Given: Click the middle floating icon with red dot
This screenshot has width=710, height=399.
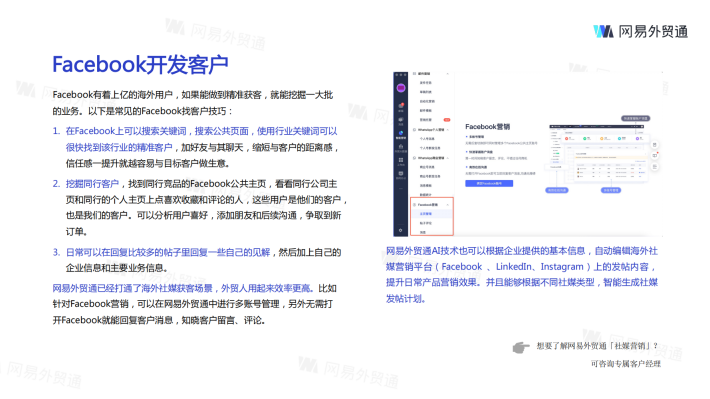Looking at the screenshot, I should [x=654, y=155].
